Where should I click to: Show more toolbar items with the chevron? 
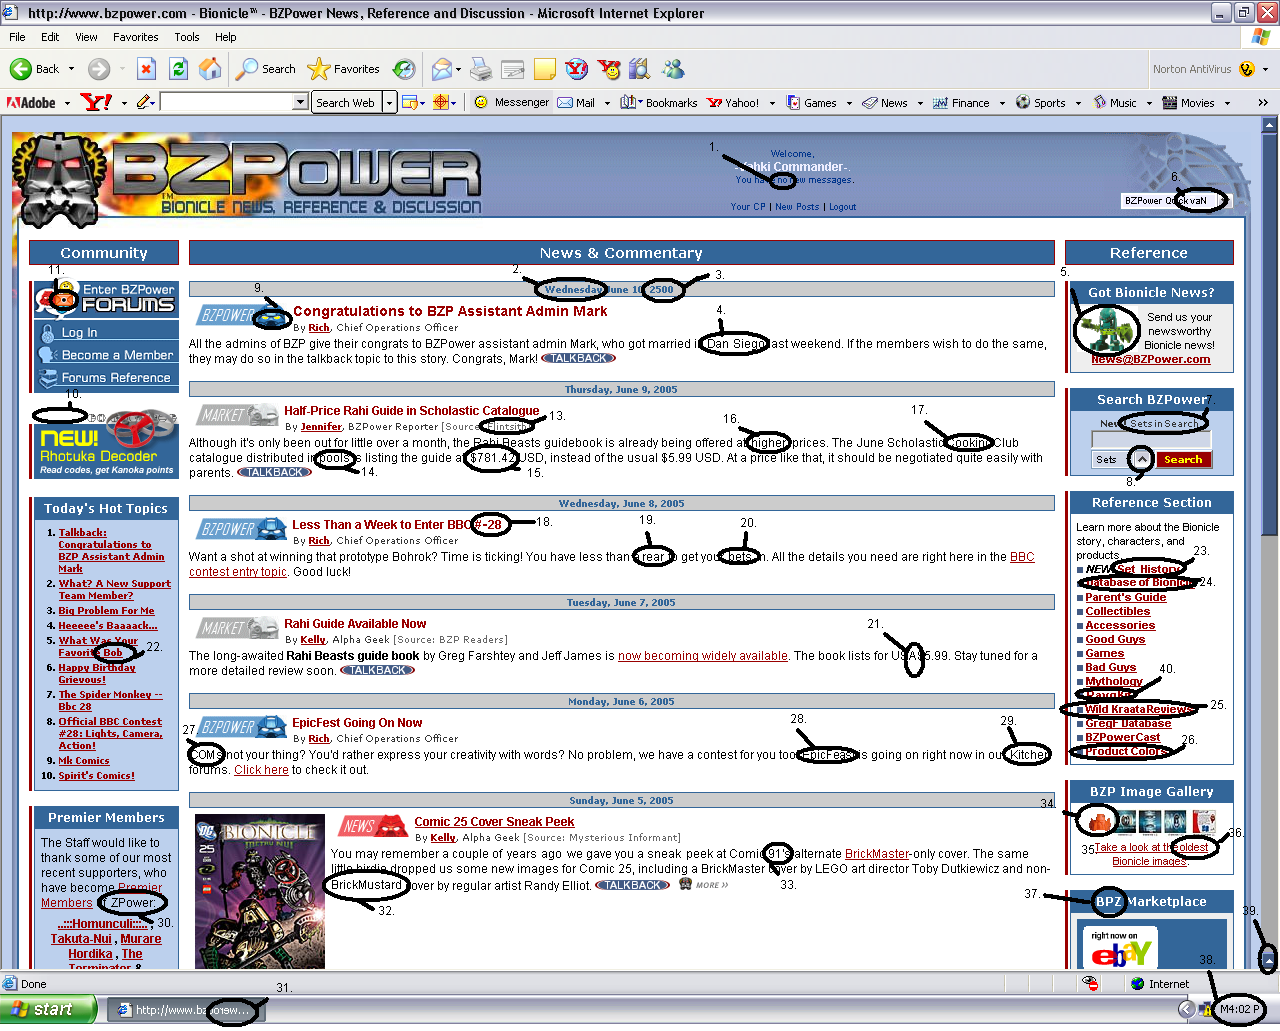click(1263, 102)
